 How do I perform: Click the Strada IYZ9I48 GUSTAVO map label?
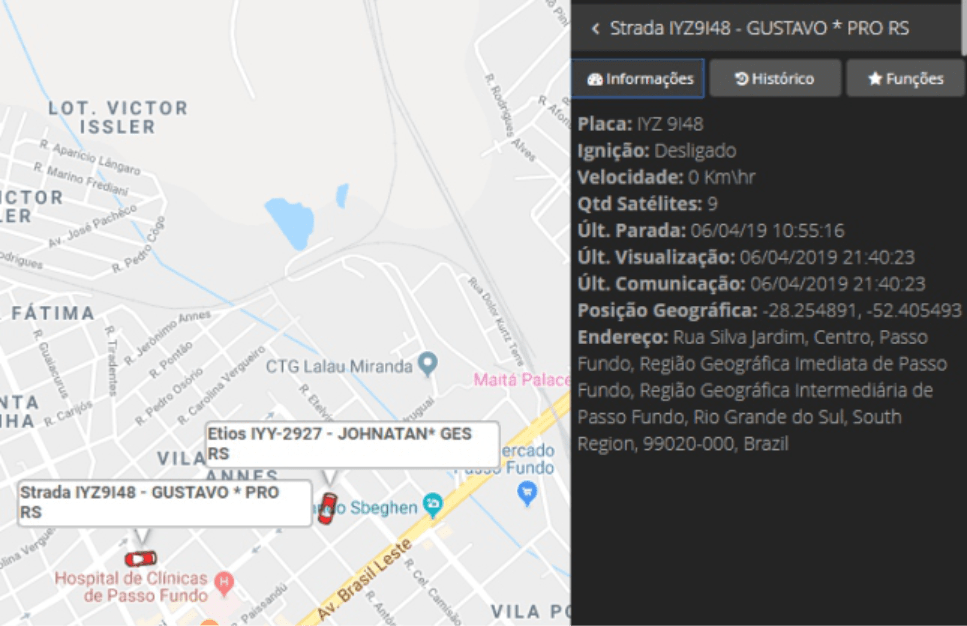(165, 503)
